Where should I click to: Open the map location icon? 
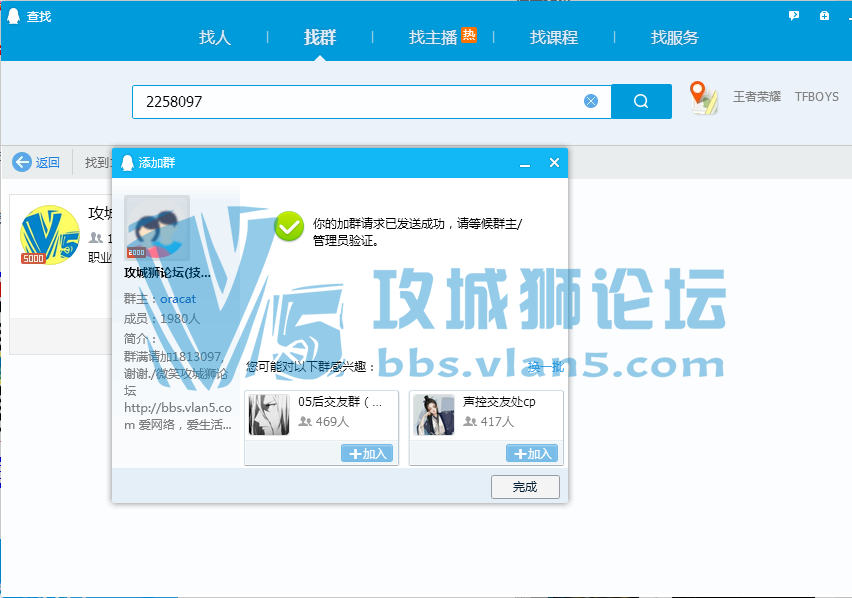(x=704, y=97)
